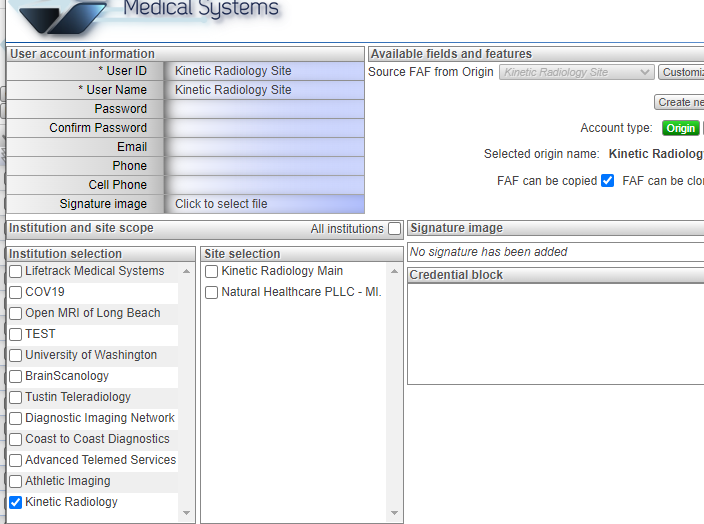Click the Available fields and features header
Screen dimensions: 704x524
(536, 54)
